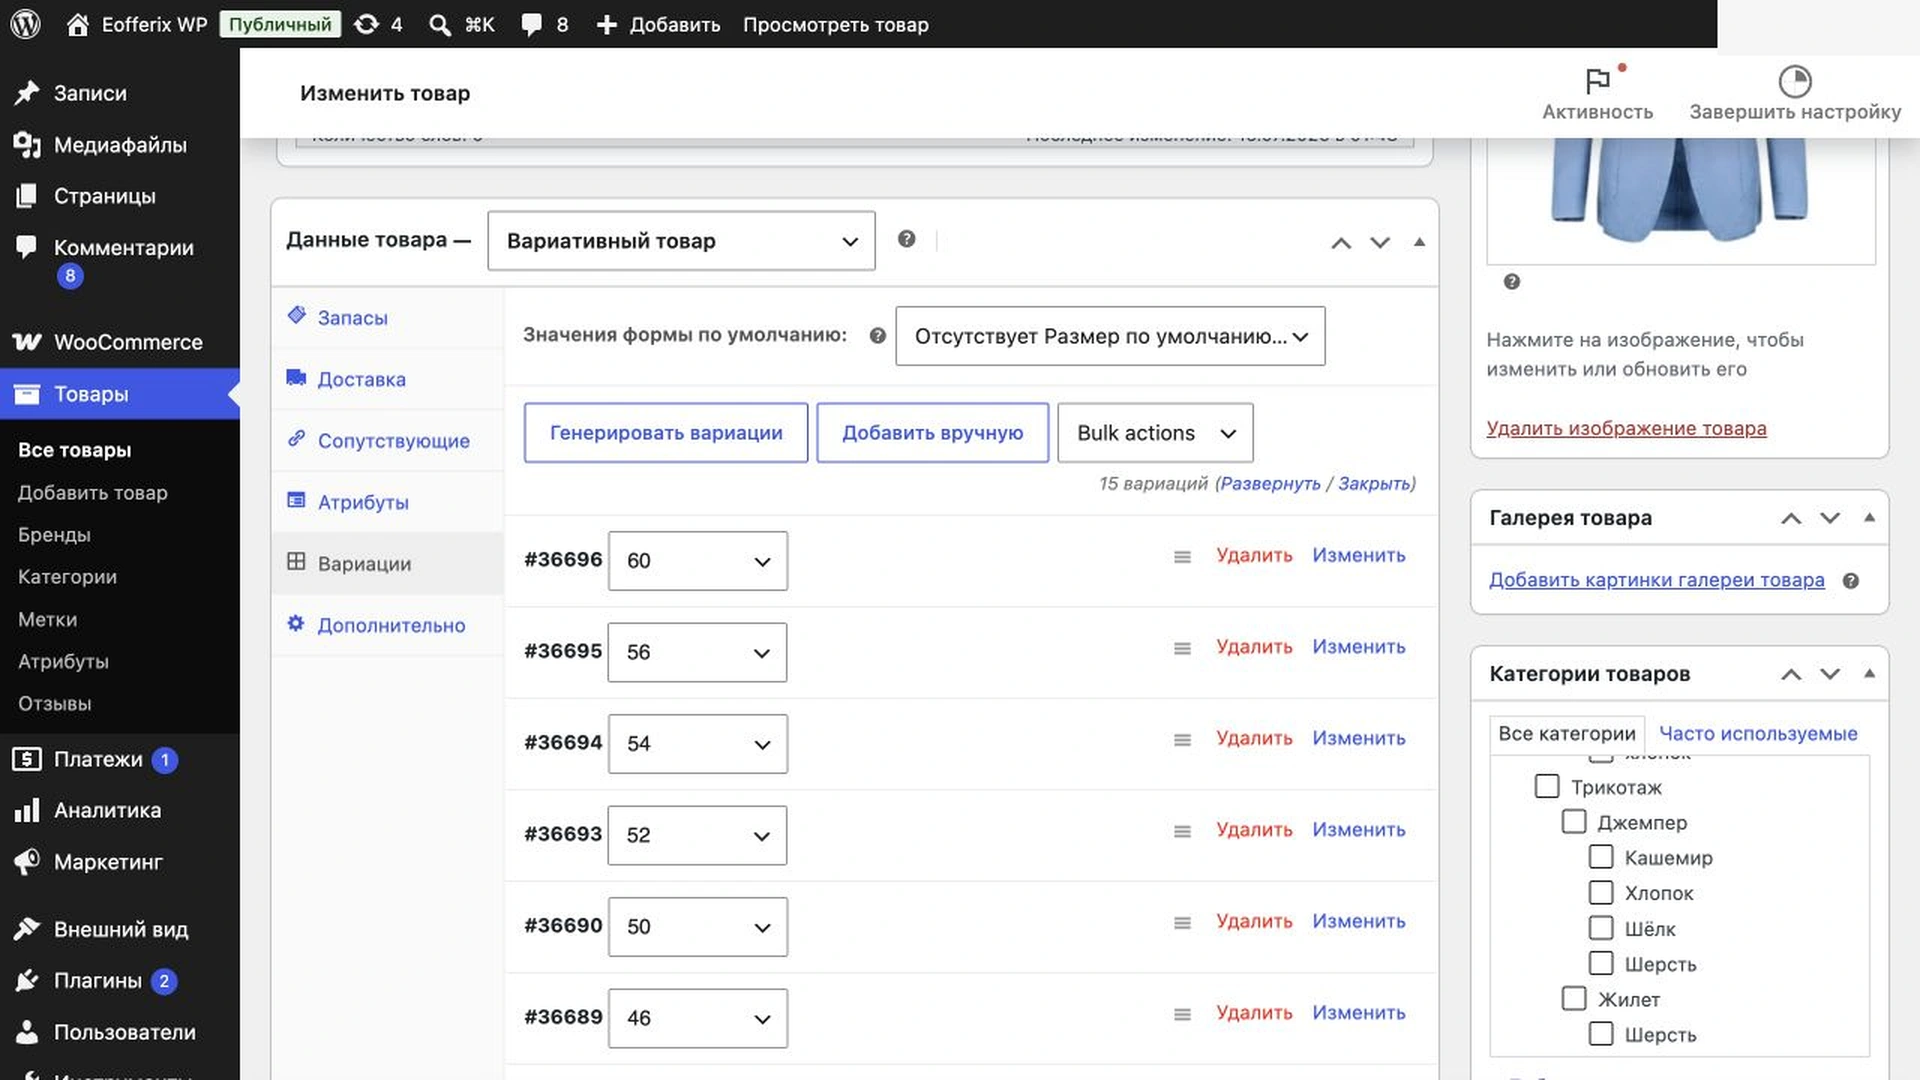
Task: Click the help icon beside the product type
Action: point(906,239)
